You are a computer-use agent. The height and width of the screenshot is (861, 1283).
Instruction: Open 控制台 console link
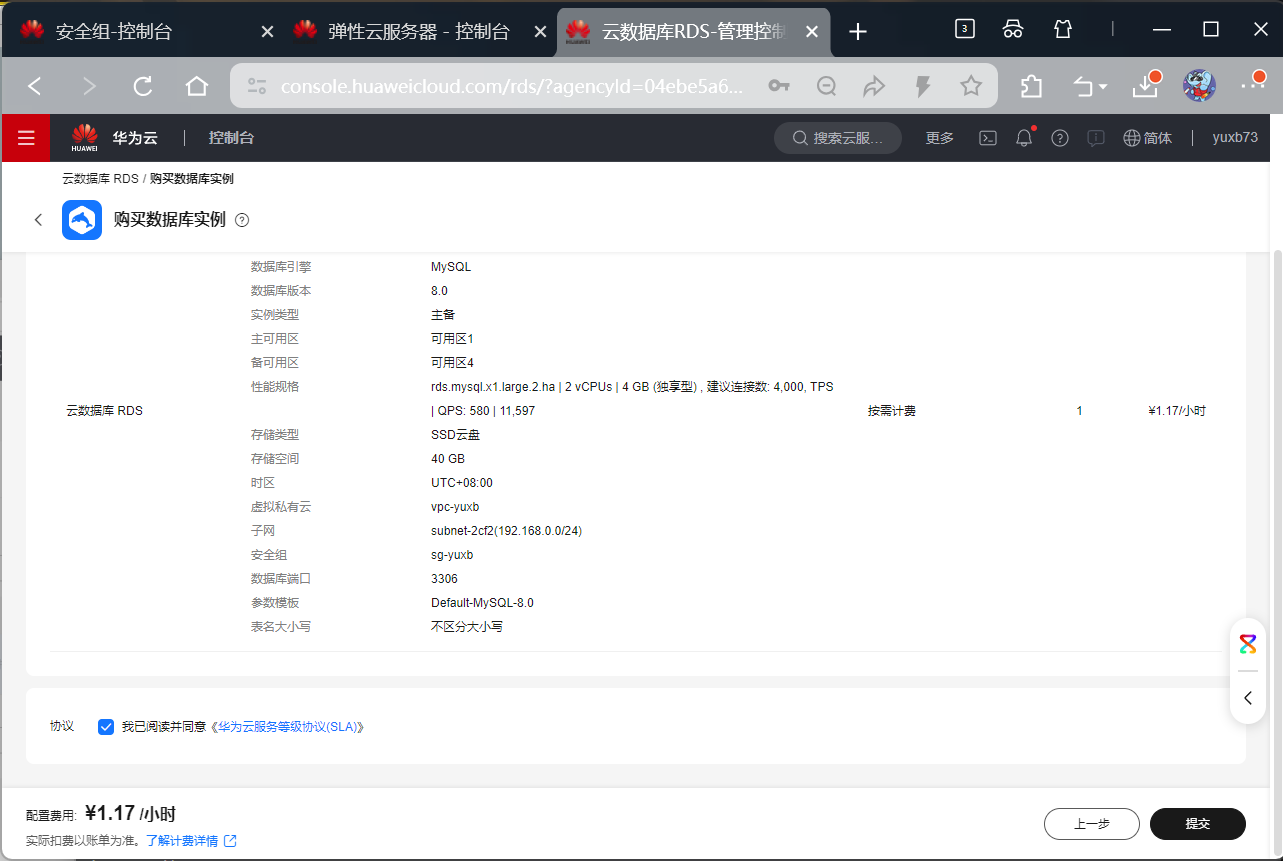pyautogui.click(x=231, y=138)
